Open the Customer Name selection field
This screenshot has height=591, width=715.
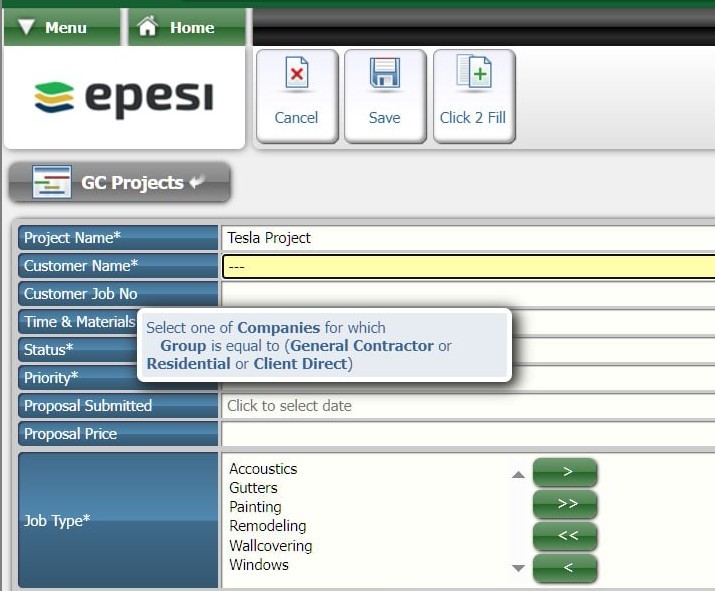tap(468, 266)
